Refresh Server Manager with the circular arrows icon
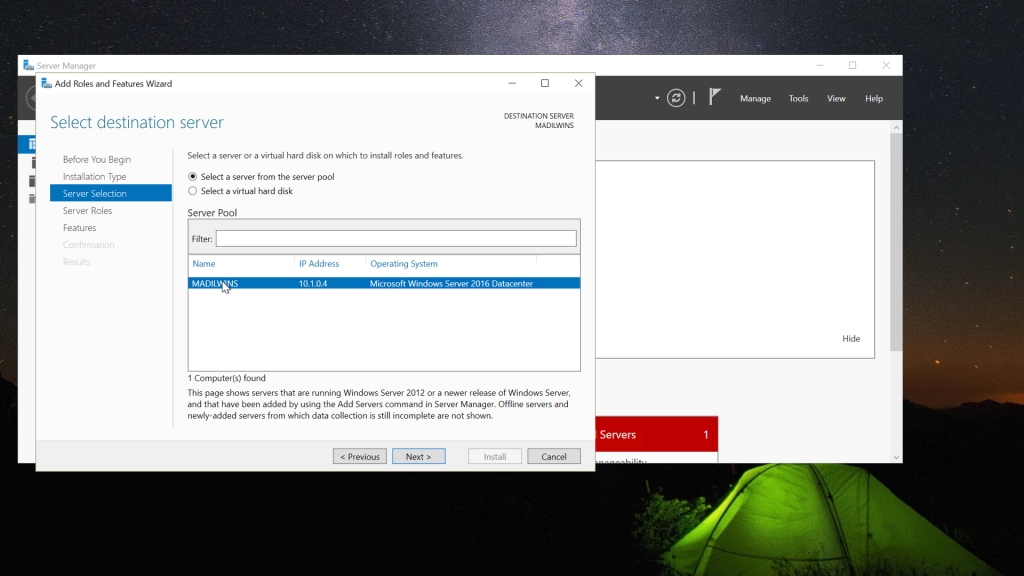 (676, 99)
